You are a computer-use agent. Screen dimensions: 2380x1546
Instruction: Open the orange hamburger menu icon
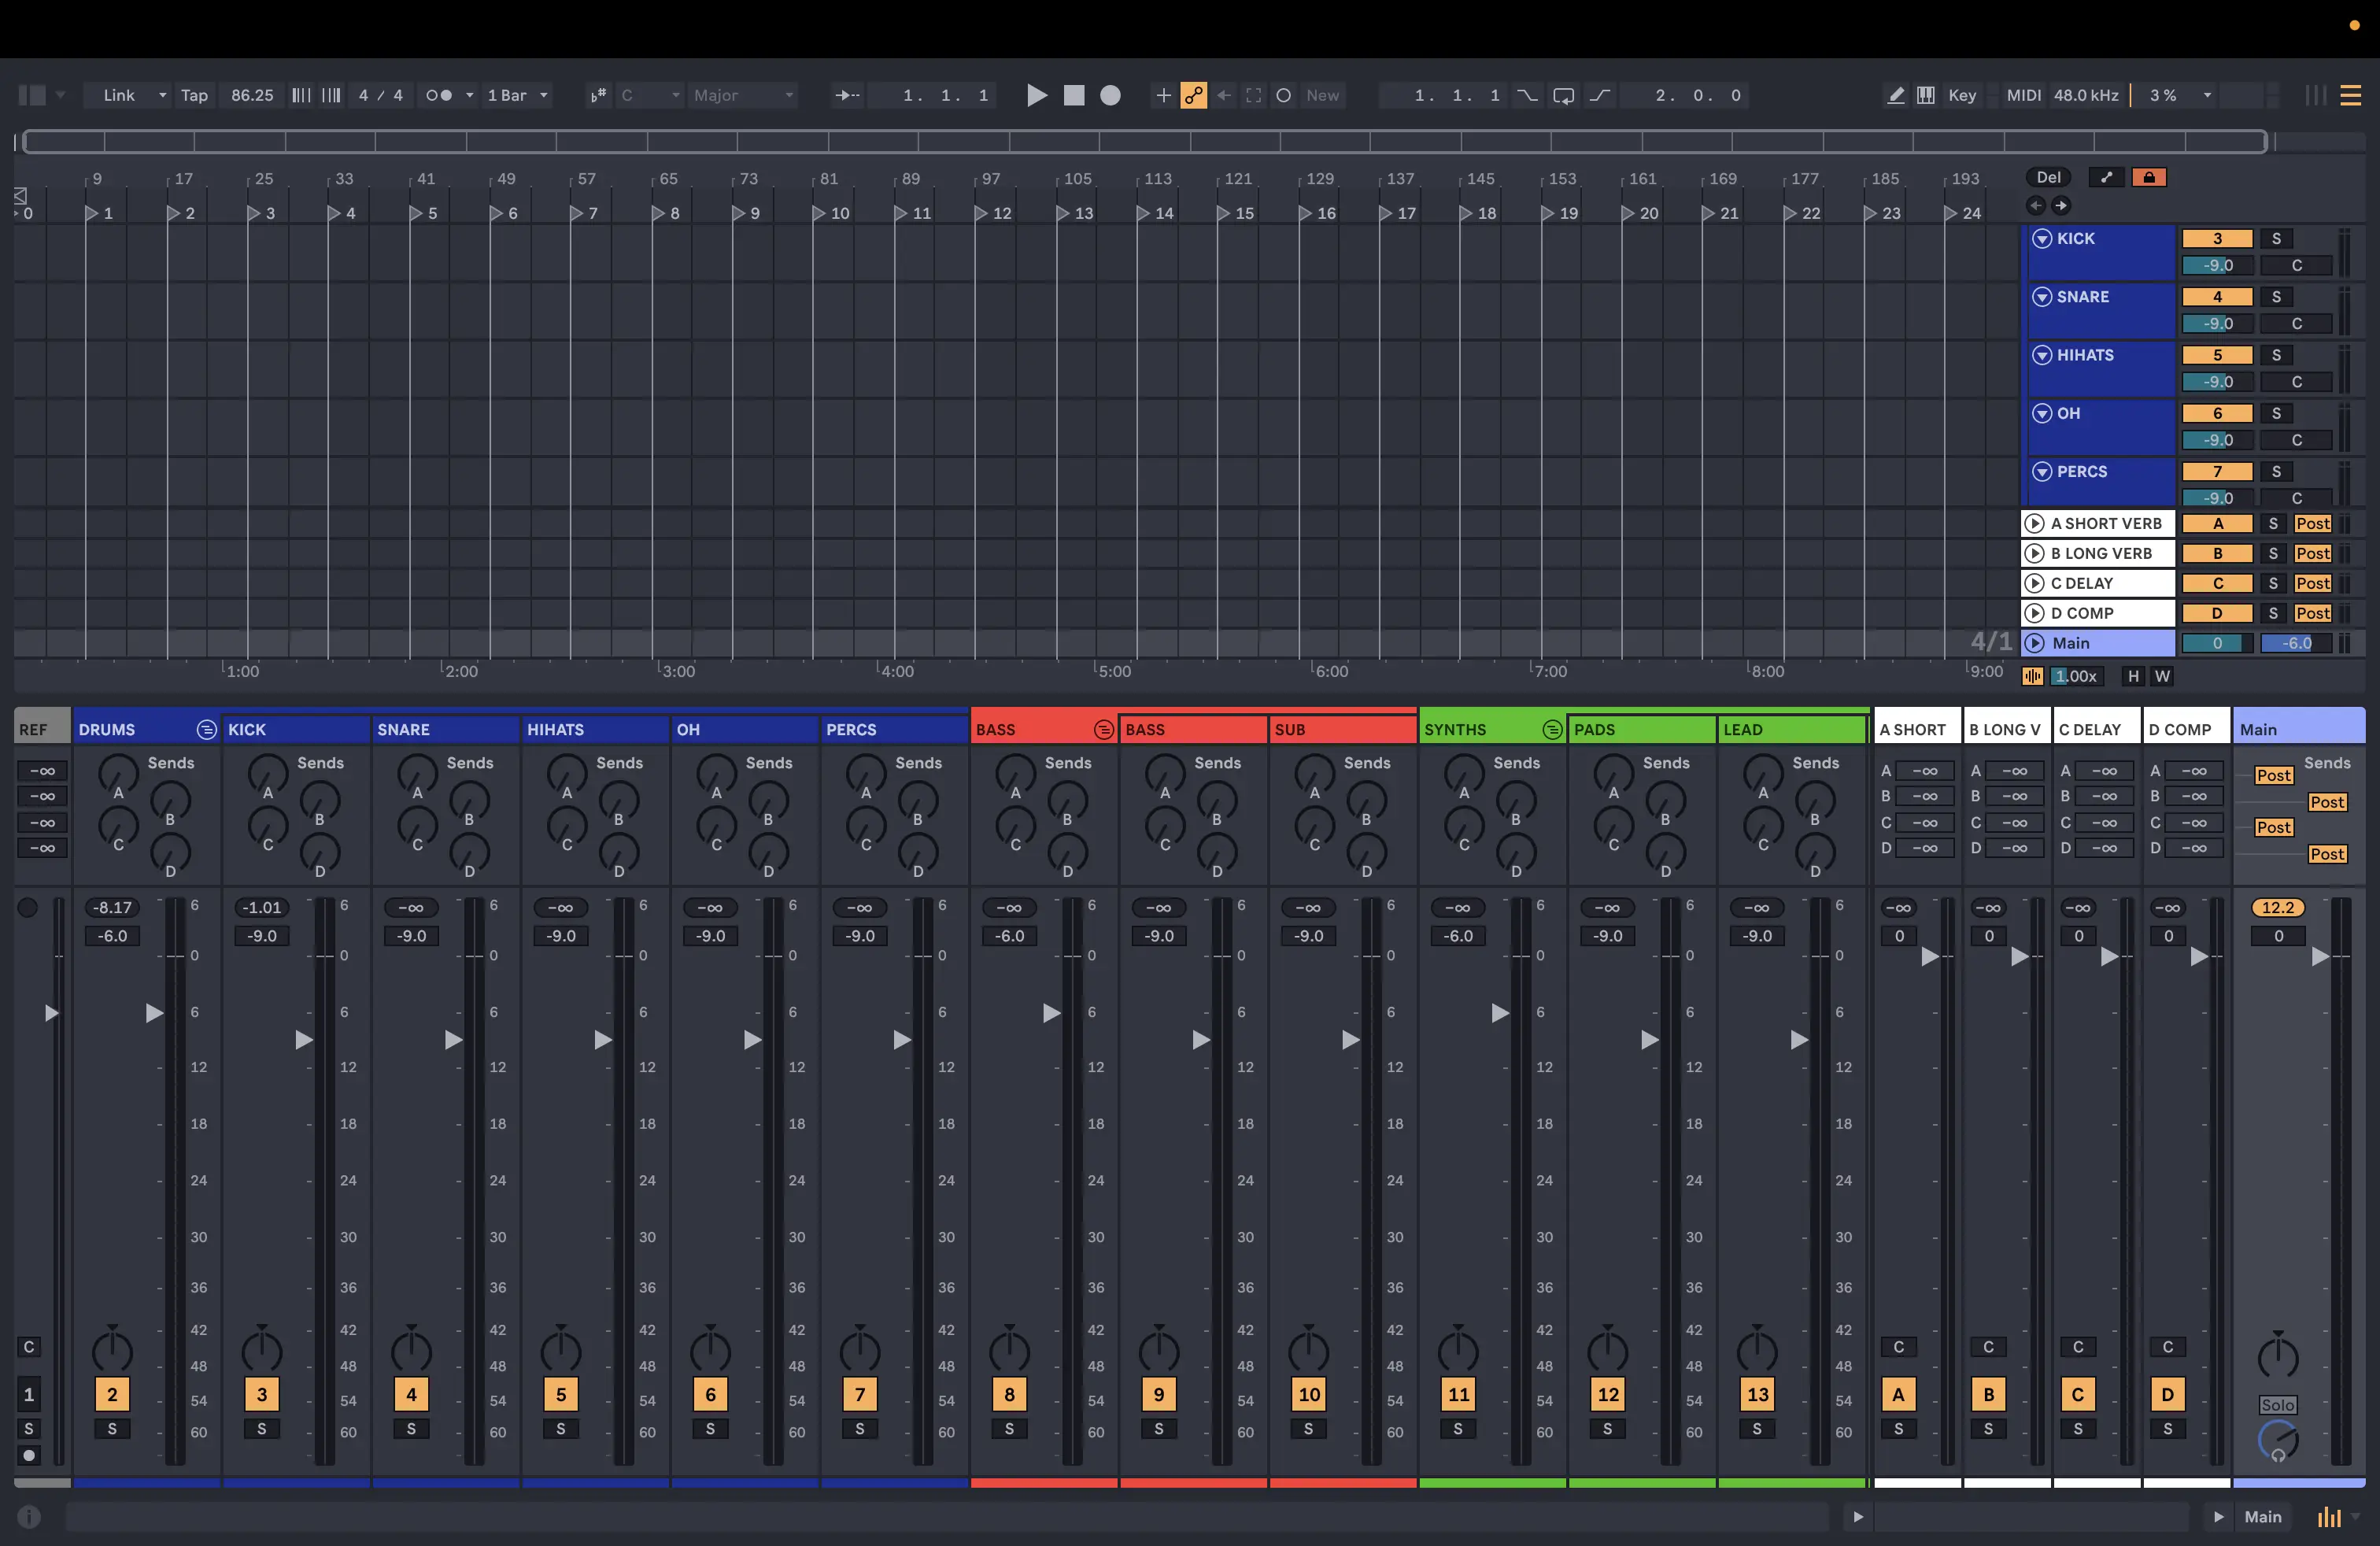[2351, 95]
